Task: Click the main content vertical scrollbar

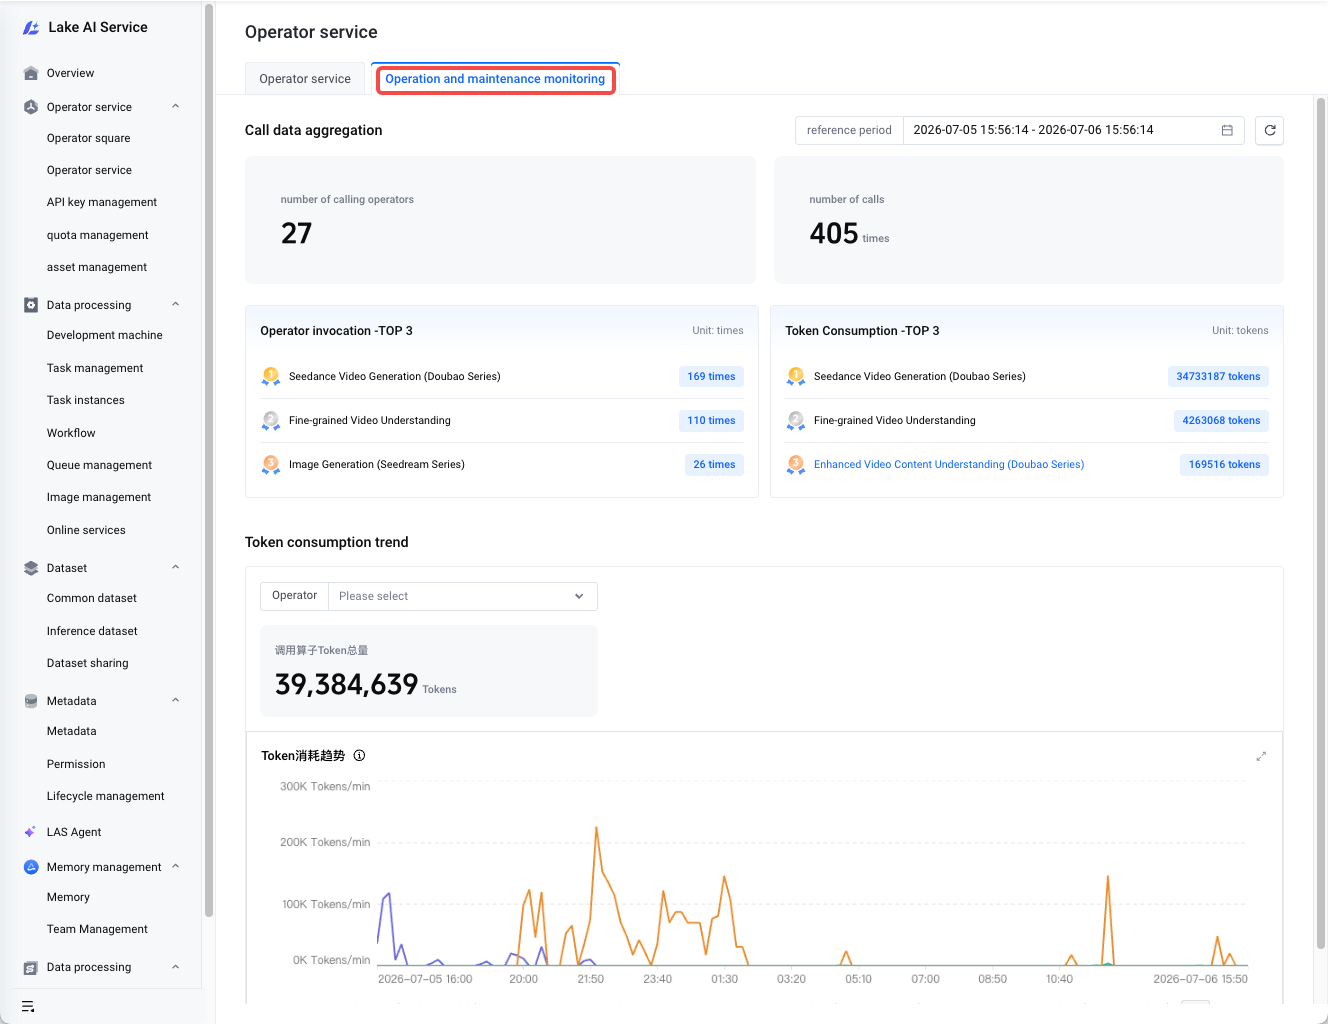Action: (x=1321, y=523)
